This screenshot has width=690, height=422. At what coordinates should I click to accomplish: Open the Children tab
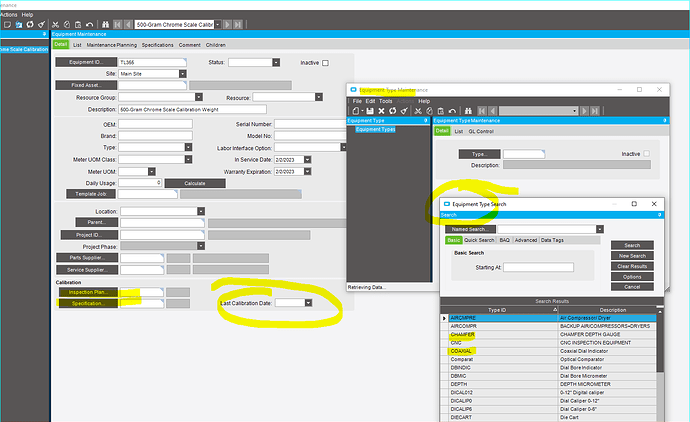pos(216,45)
